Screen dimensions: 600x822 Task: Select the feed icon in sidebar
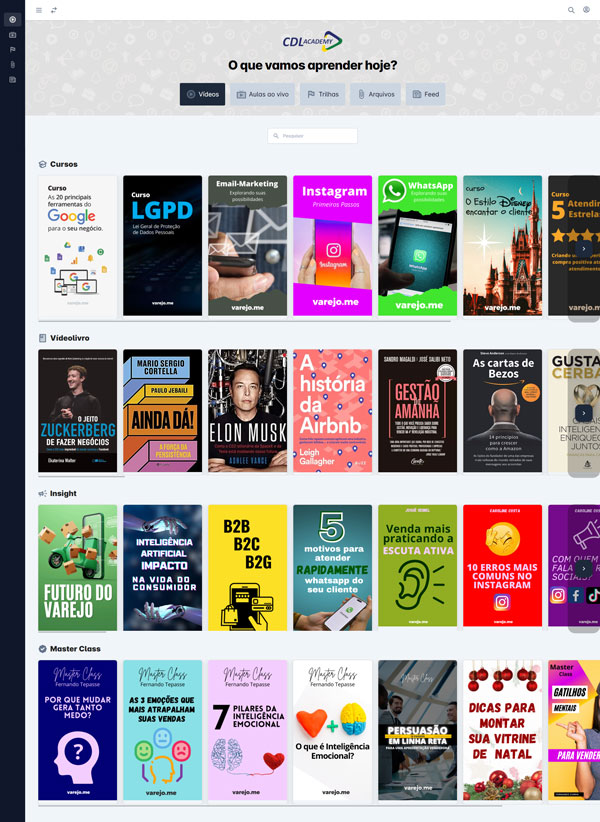point(13,80)
